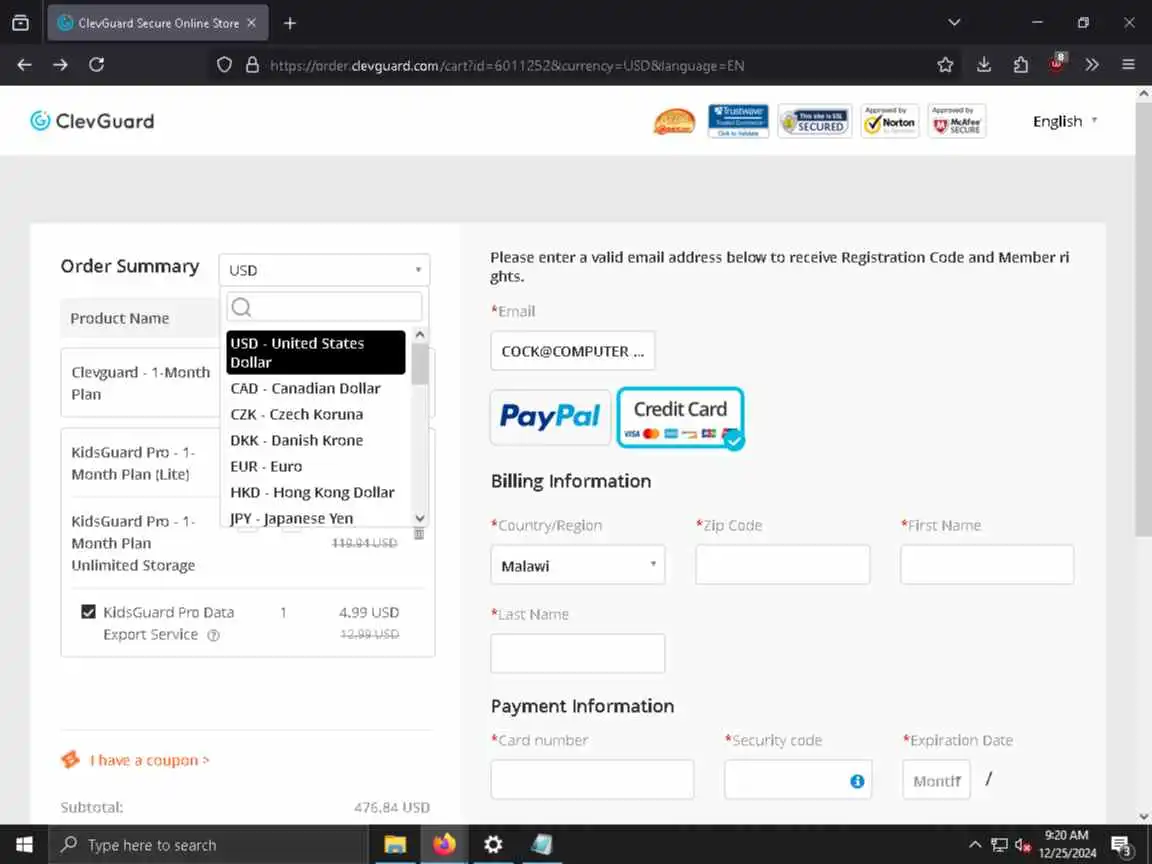The width and height of the screenshot is (1152, 864).
Task: Select PayPal as payment method
Action: pyautogui.click(x=550, y=417)
